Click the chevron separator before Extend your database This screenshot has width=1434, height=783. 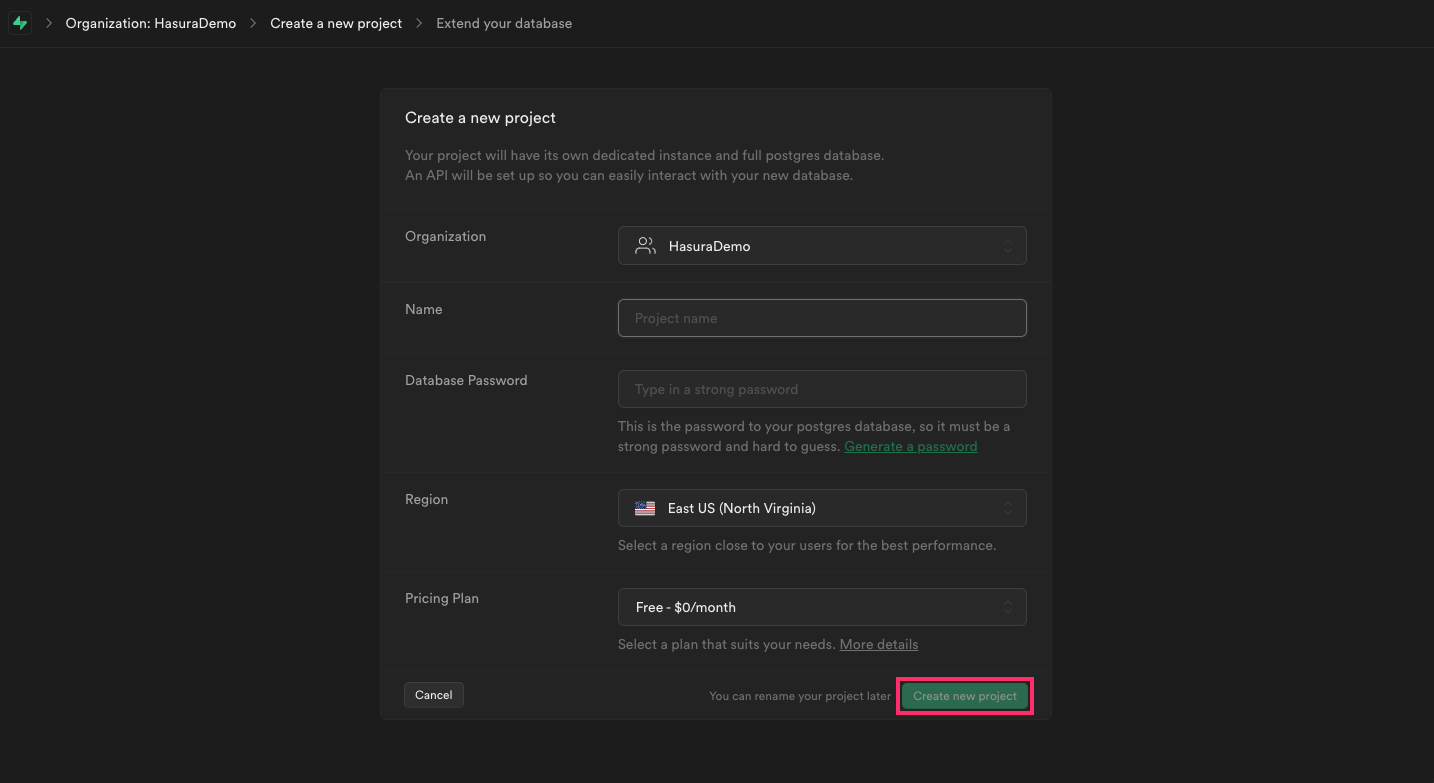tap(419, 22)
